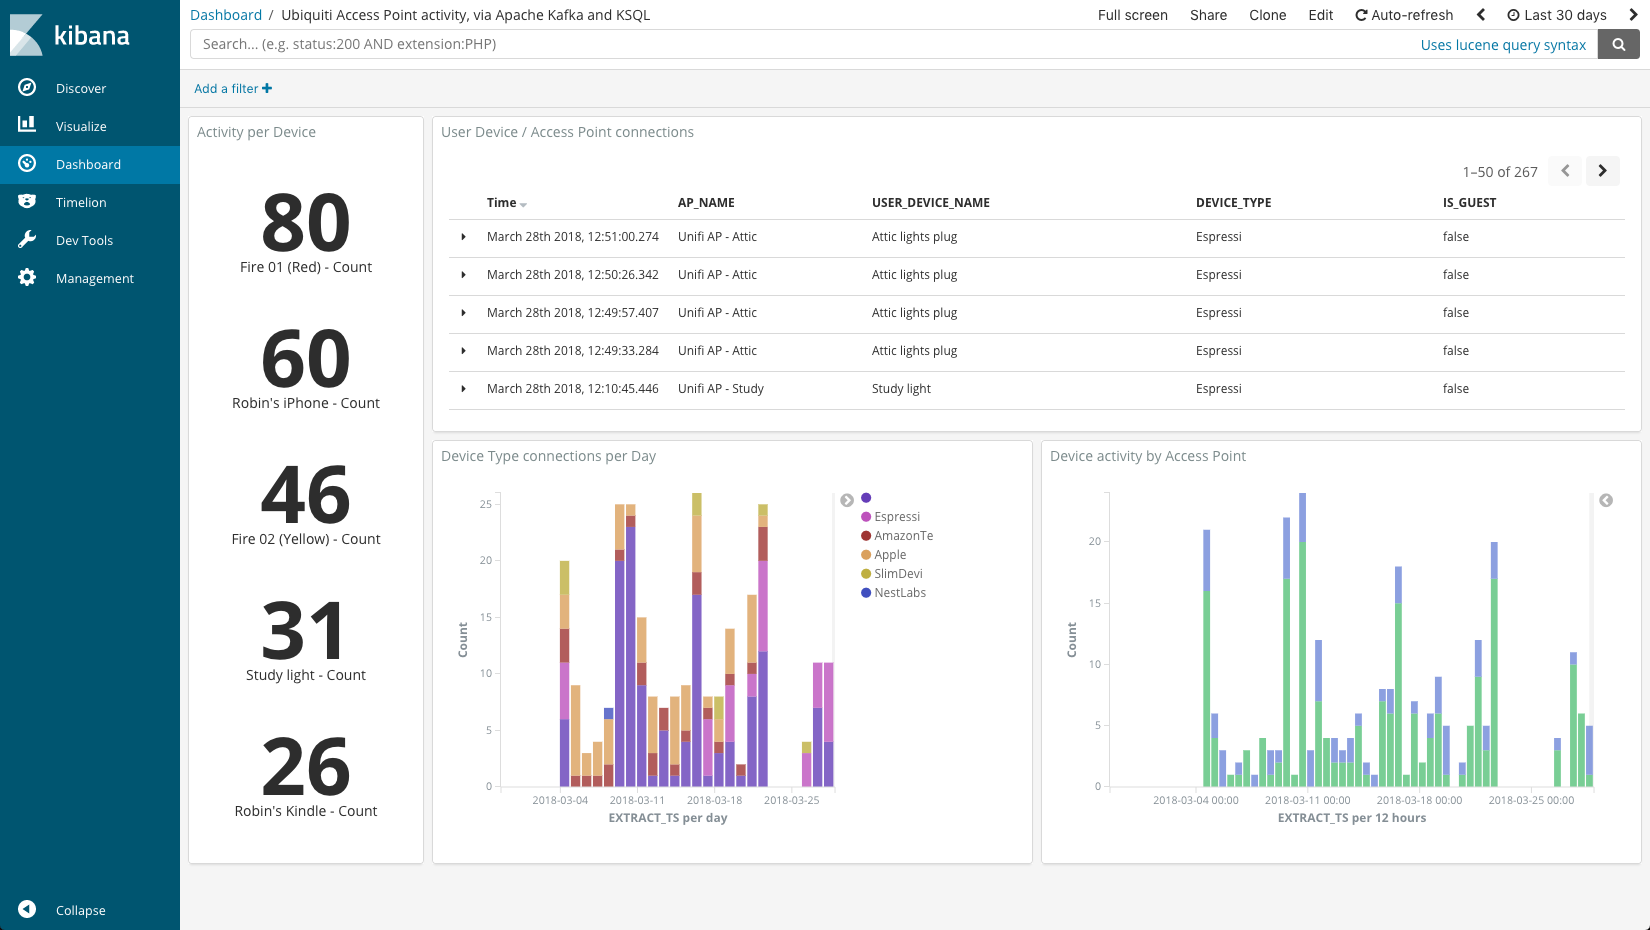Open Discover in sidebar menu
This screenshot has width=1650, height=930.
click(x=81, y=88)
